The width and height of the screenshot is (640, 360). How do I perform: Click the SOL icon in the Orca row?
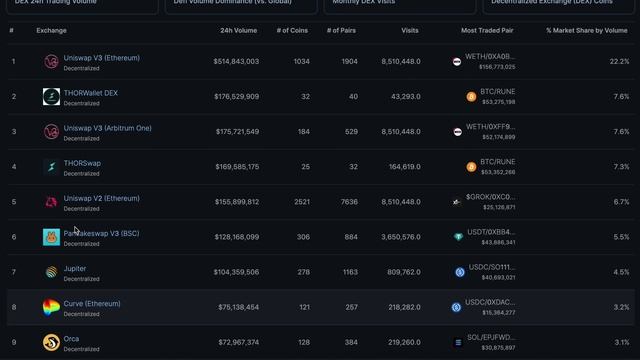[x=458, y=342]
